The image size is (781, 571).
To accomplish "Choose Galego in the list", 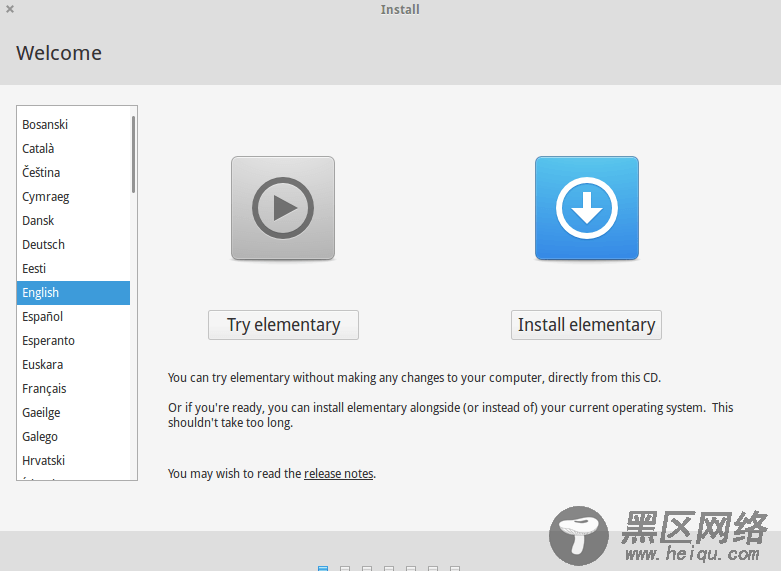I will click(x=73, y=437).
